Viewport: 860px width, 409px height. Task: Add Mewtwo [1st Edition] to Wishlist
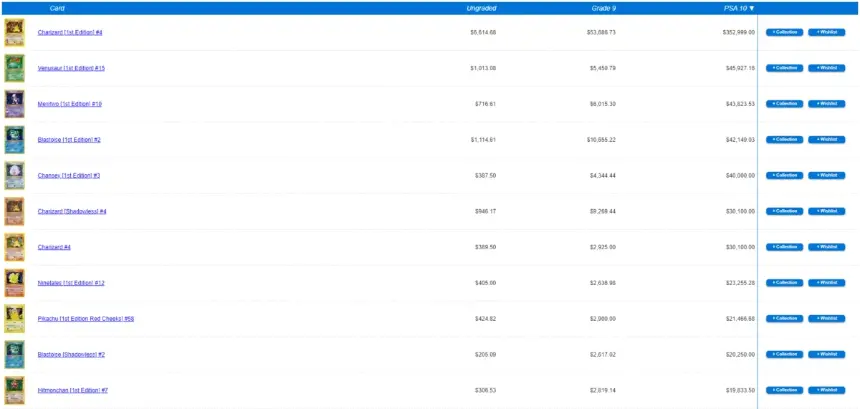[x=827, y=104]
